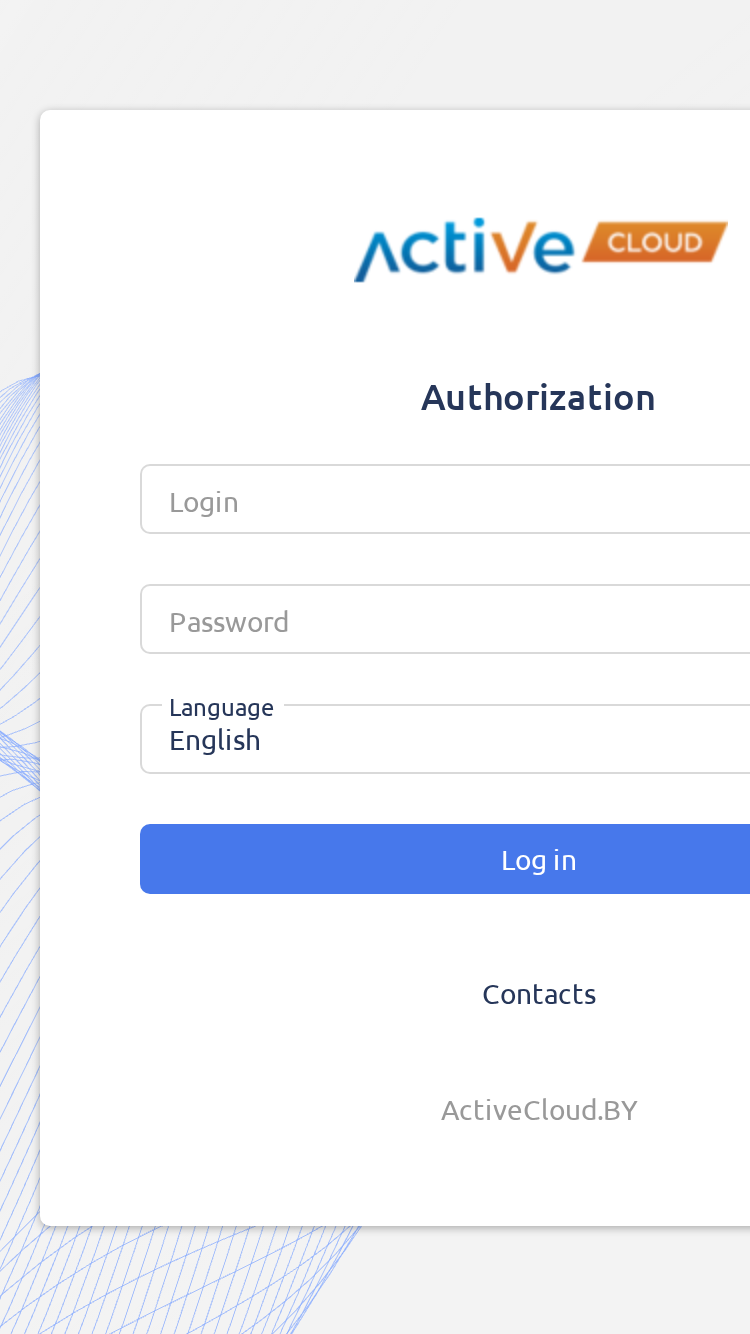Click the gray page area above card
Image resolution: width=750 pixels, height=1334 pixels.
click(x=375, y=55)
